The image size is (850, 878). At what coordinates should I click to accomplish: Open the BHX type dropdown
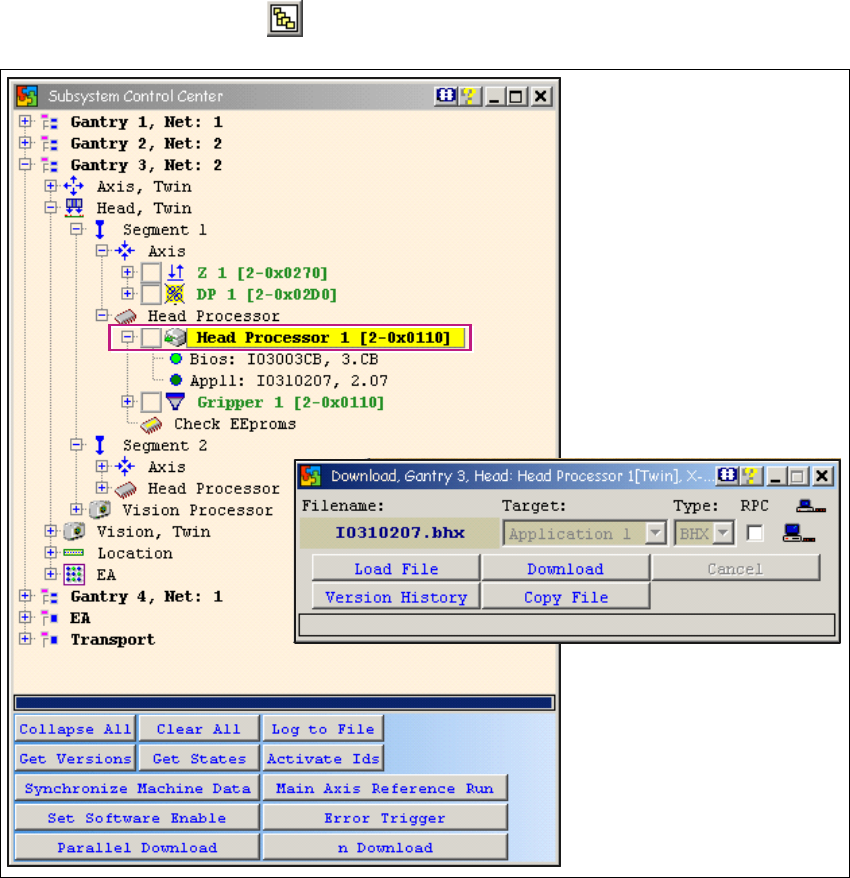point(723,533)
